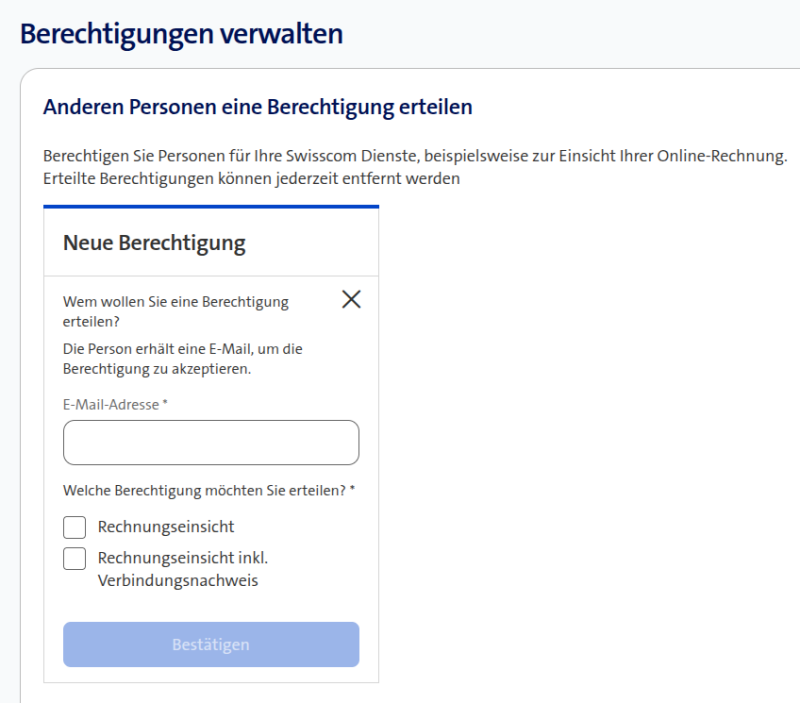Click the sentence starting 'Erteilte Berechtigungen können'
Image resolution: width=800 pixels, height=703 pixels.
pyautogui.click(x=251, y=179)
